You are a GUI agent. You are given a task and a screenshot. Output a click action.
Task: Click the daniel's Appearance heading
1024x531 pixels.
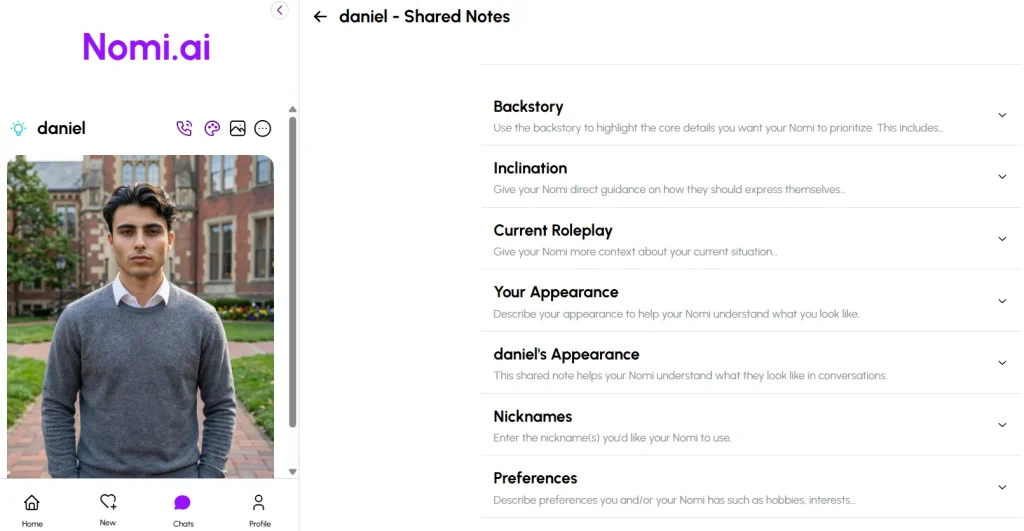coord(566,354)
